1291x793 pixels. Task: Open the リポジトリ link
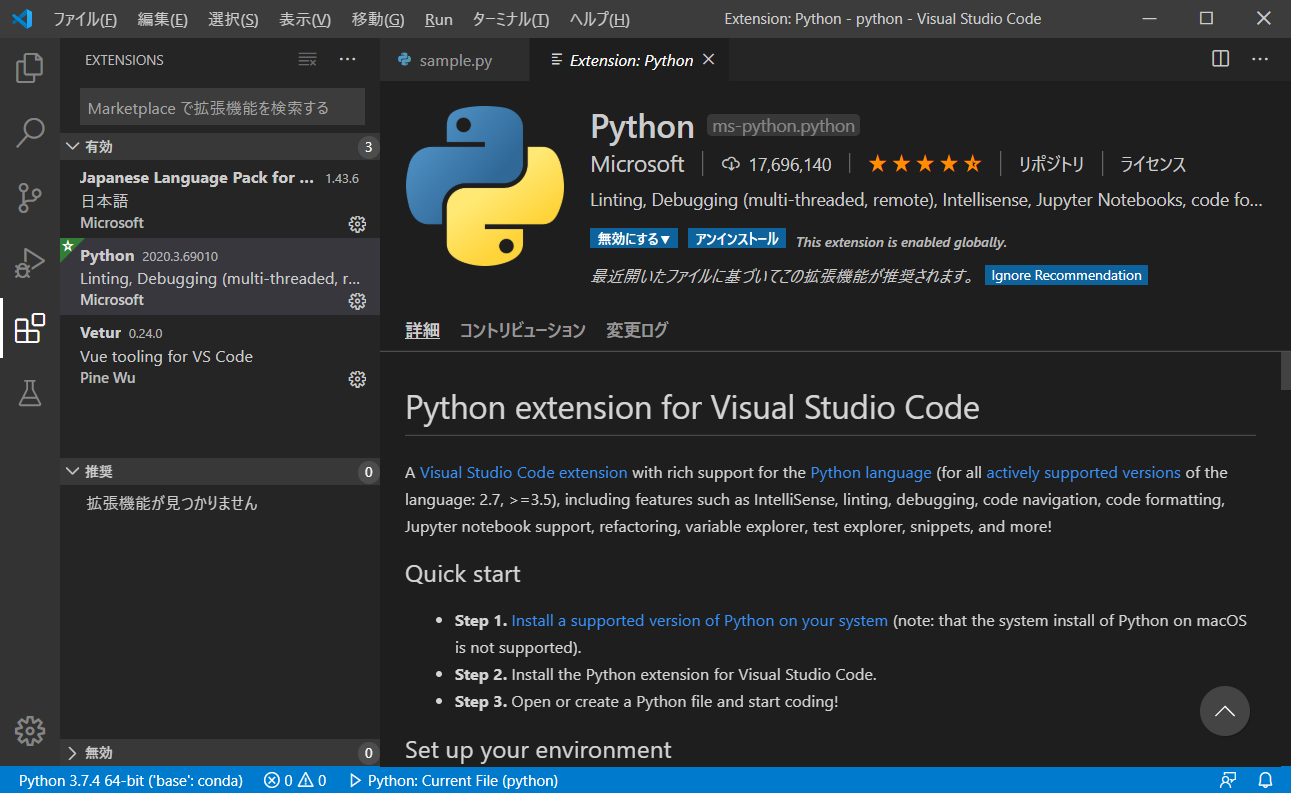pos(1051,164)
